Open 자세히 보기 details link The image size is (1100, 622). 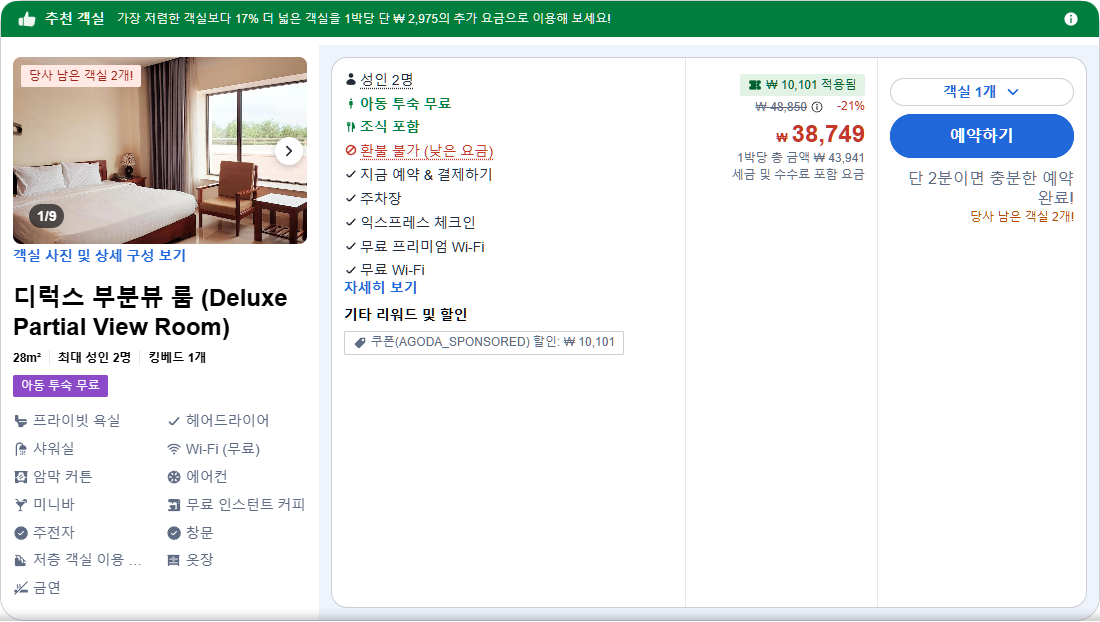tap(380, 288)
